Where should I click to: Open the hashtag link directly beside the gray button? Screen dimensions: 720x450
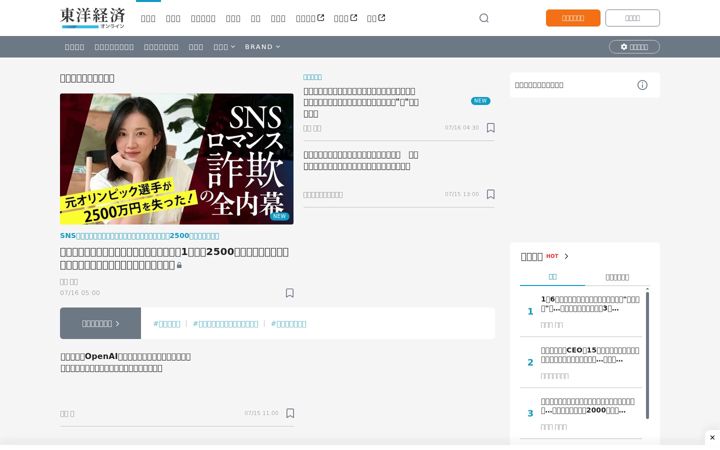click(x=167, y=324)
